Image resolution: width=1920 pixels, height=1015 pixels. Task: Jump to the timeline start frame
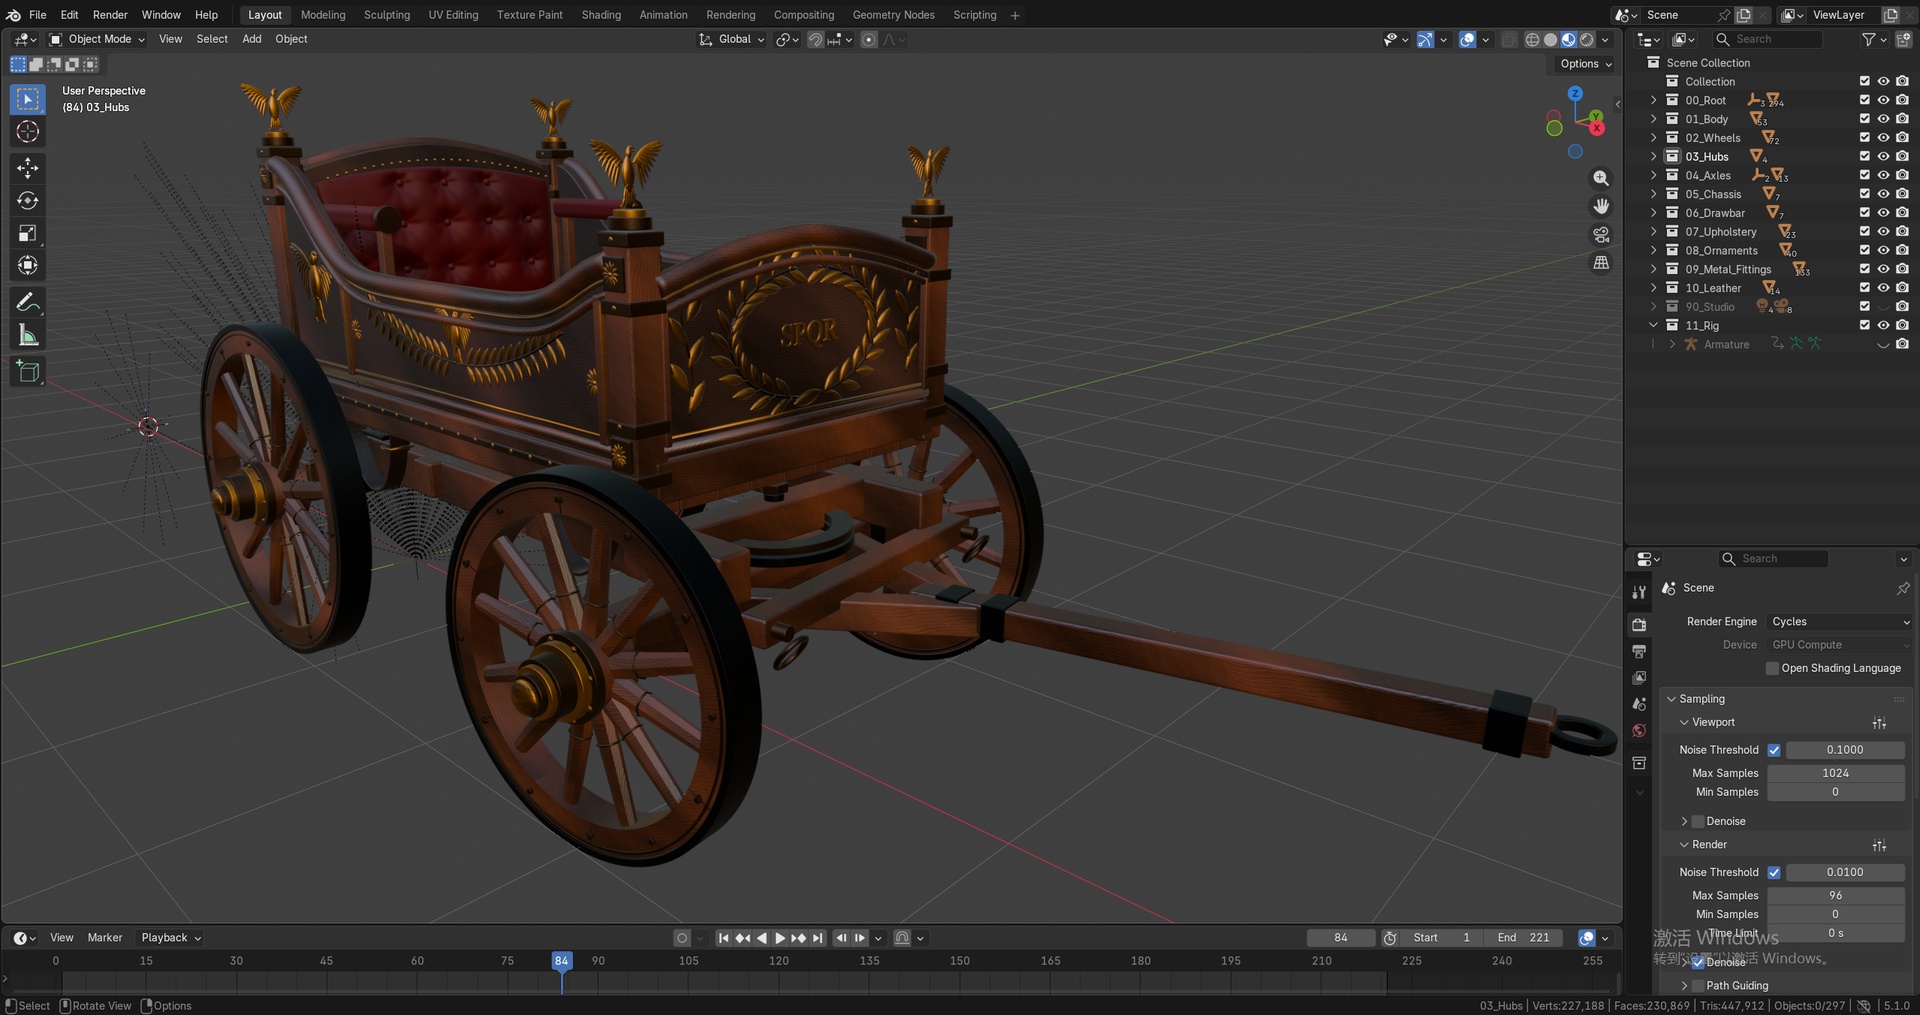724,938
